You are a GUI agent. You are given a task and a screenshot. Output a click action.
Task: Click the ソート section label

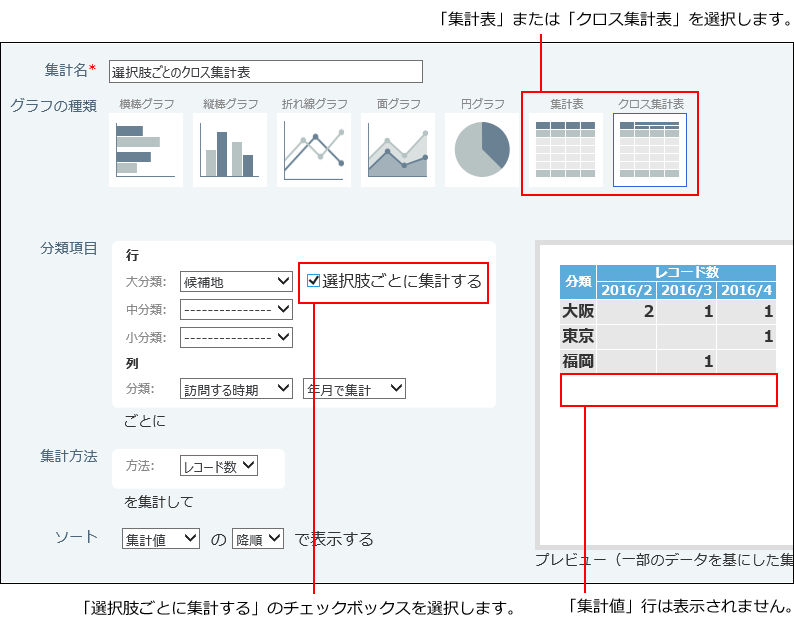pos(76,537)
